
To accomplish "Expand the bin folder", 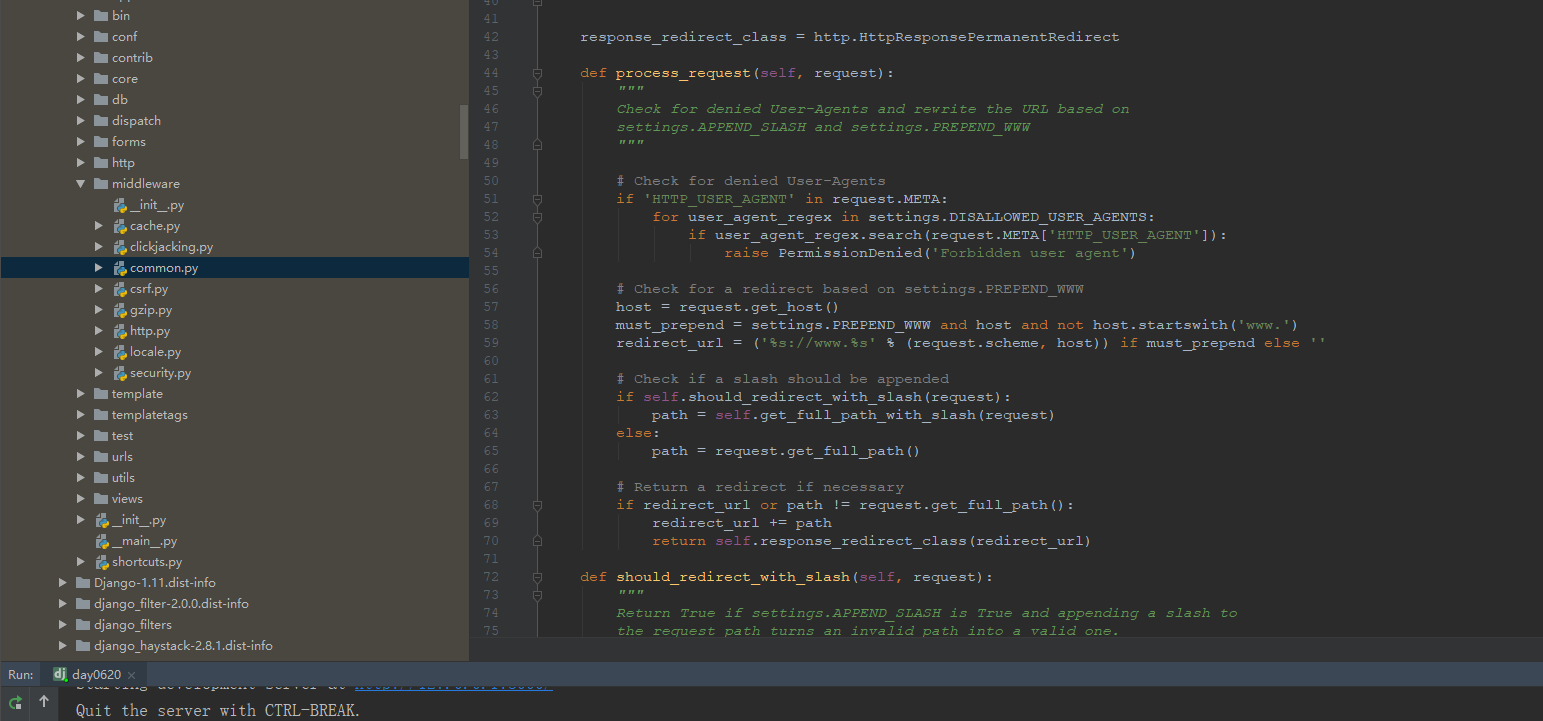I will (81, 16).
